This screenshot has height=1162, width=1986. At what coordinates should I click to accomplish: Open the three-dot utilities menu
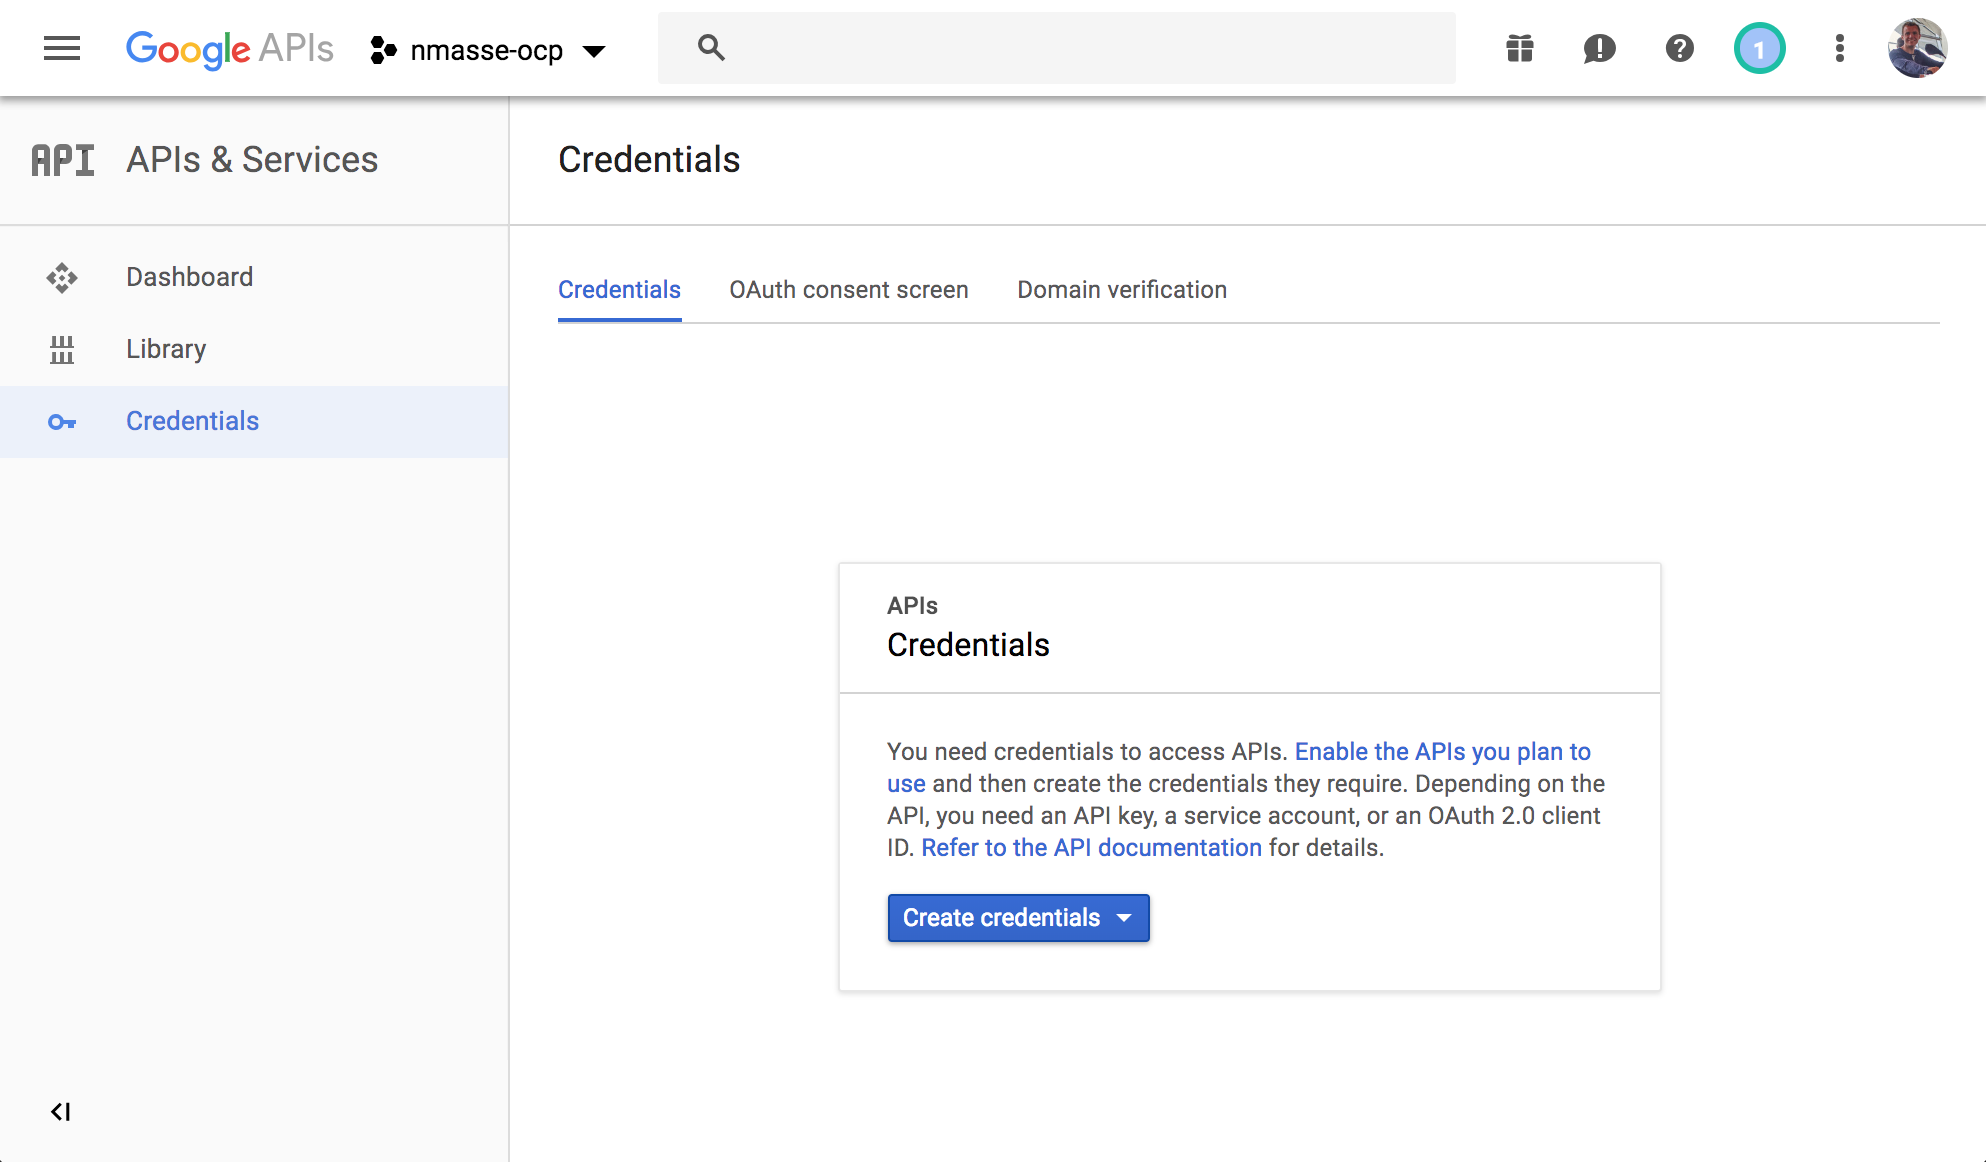[1839, 48]
